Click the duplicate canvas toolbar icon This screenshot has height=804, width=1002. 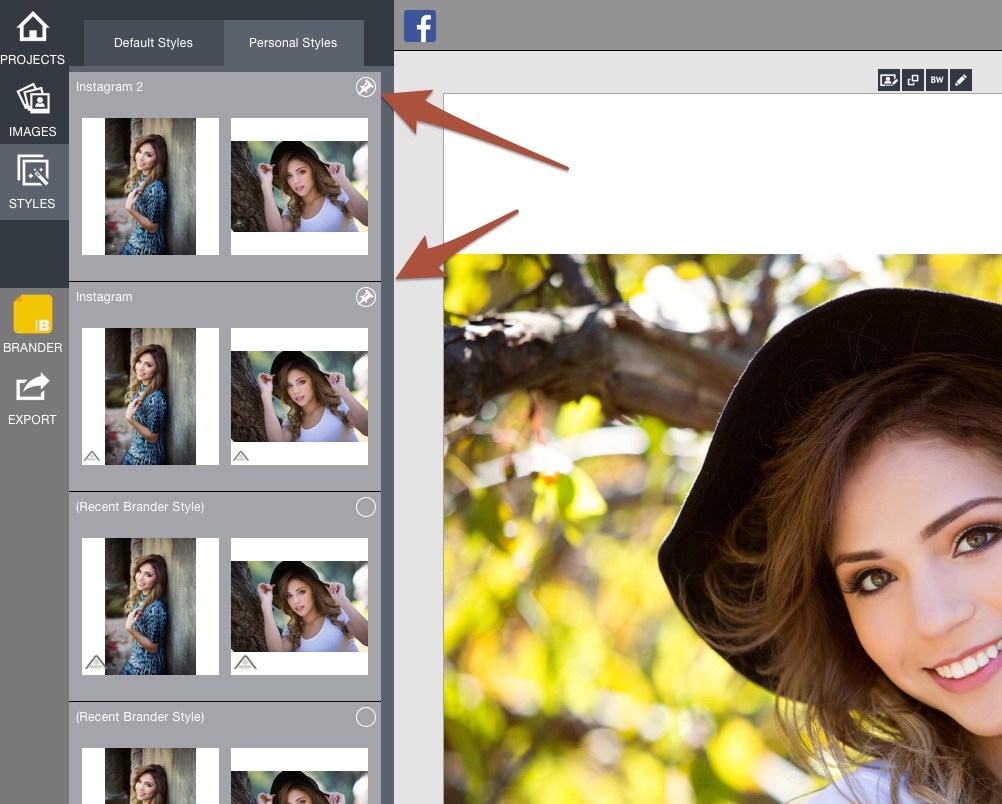(913, 80)
